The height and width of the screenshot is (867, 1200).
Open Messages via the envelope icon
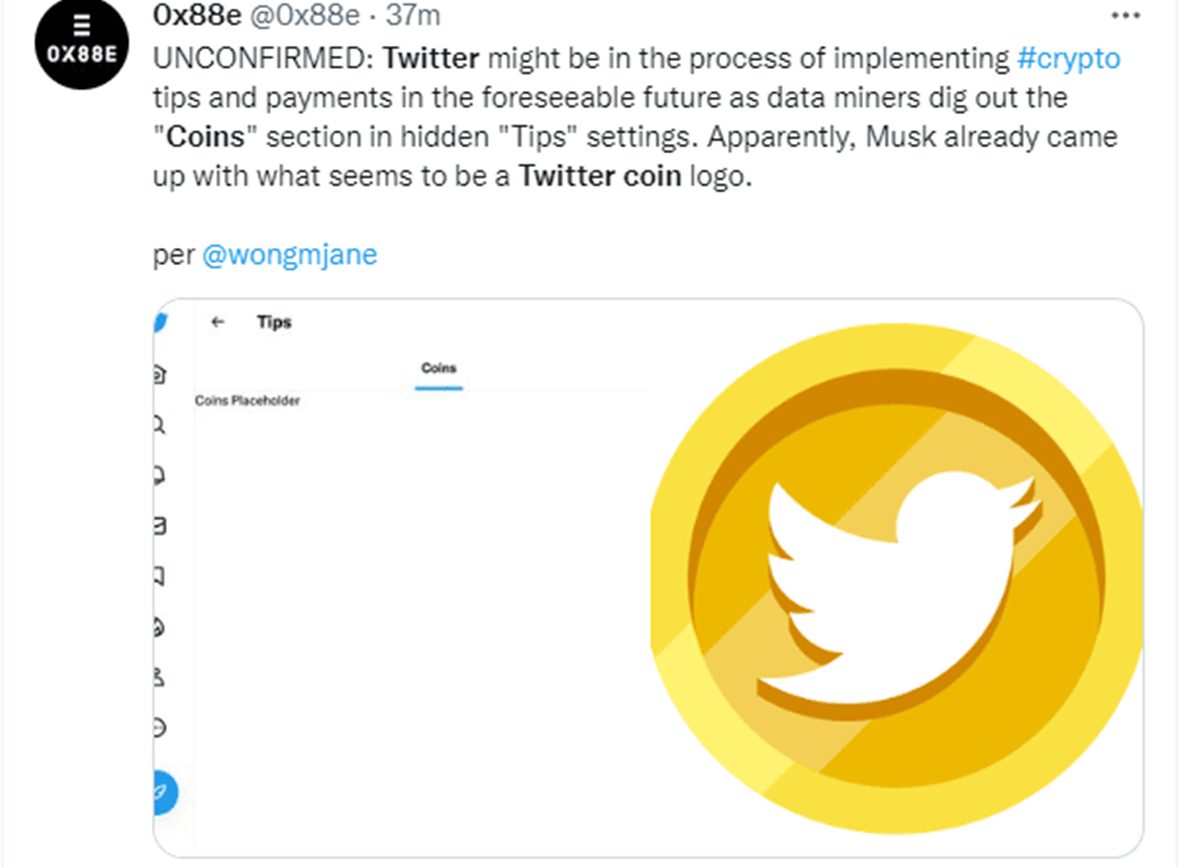coord(159,525)
